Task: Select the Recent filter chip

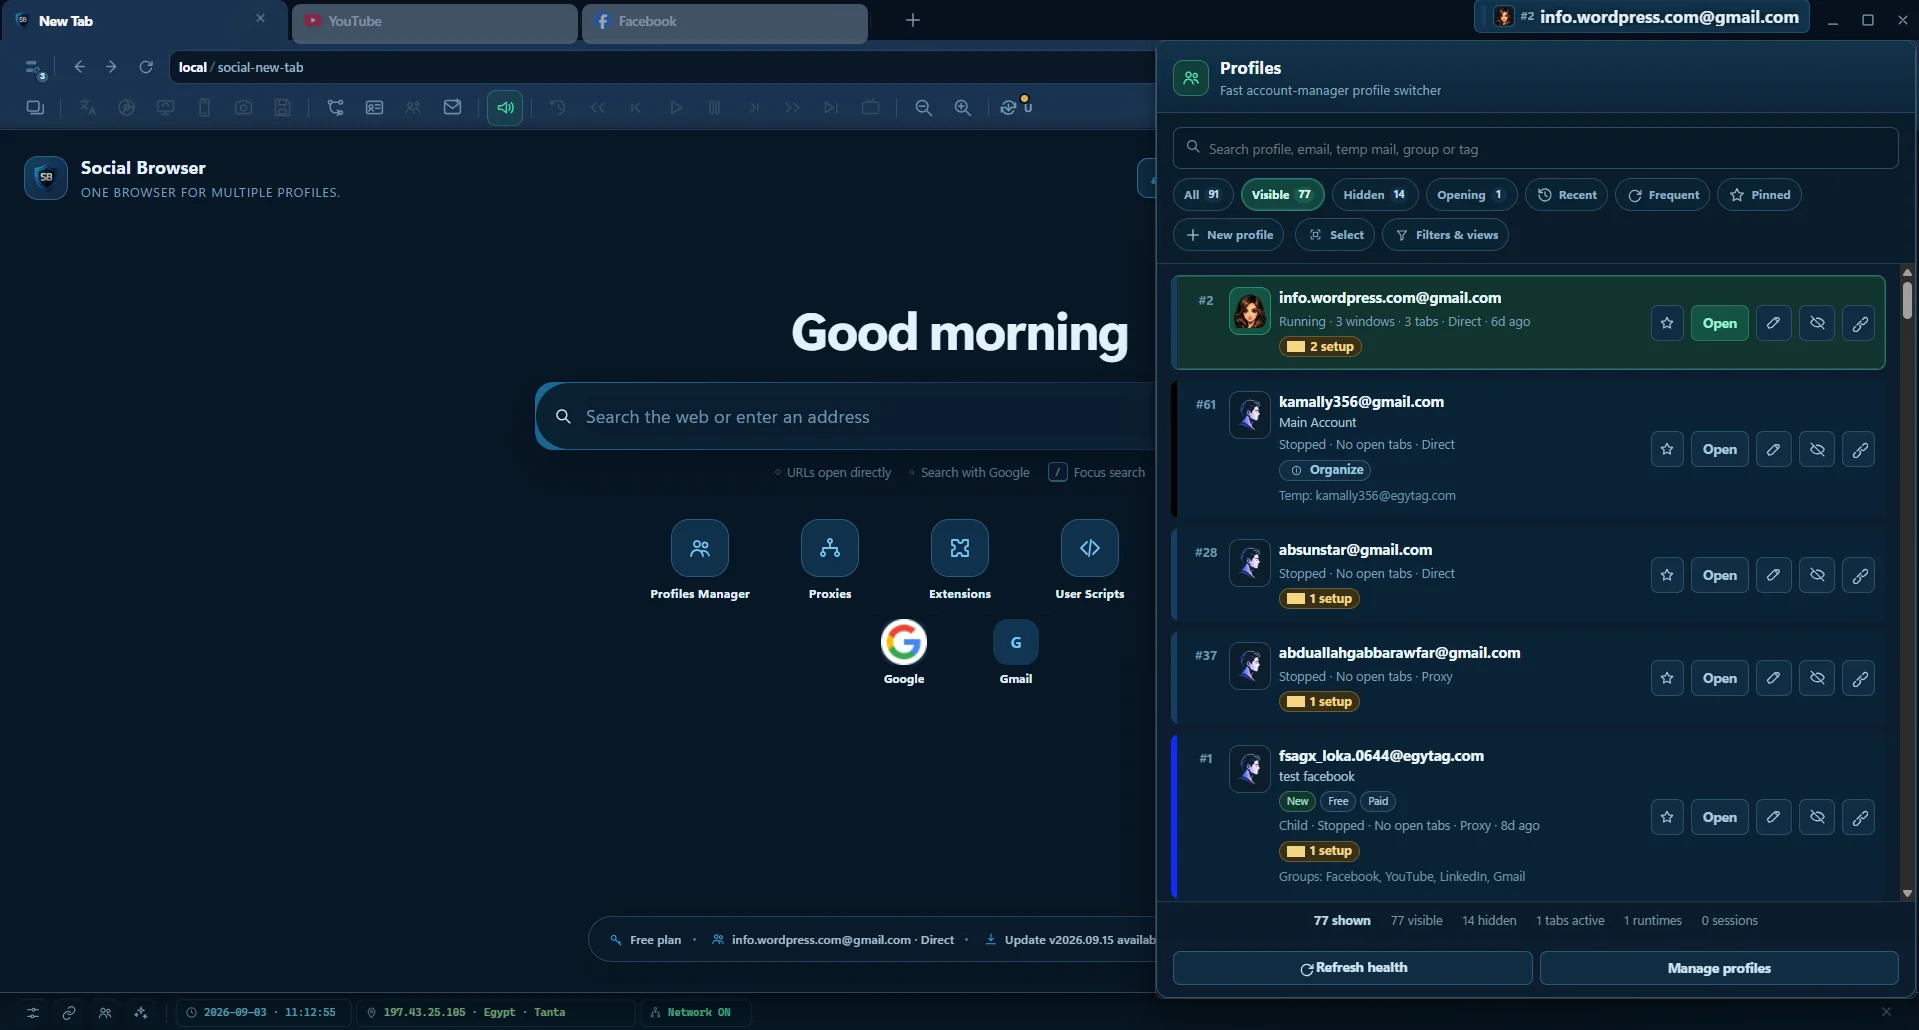Action: point(1566,195)
